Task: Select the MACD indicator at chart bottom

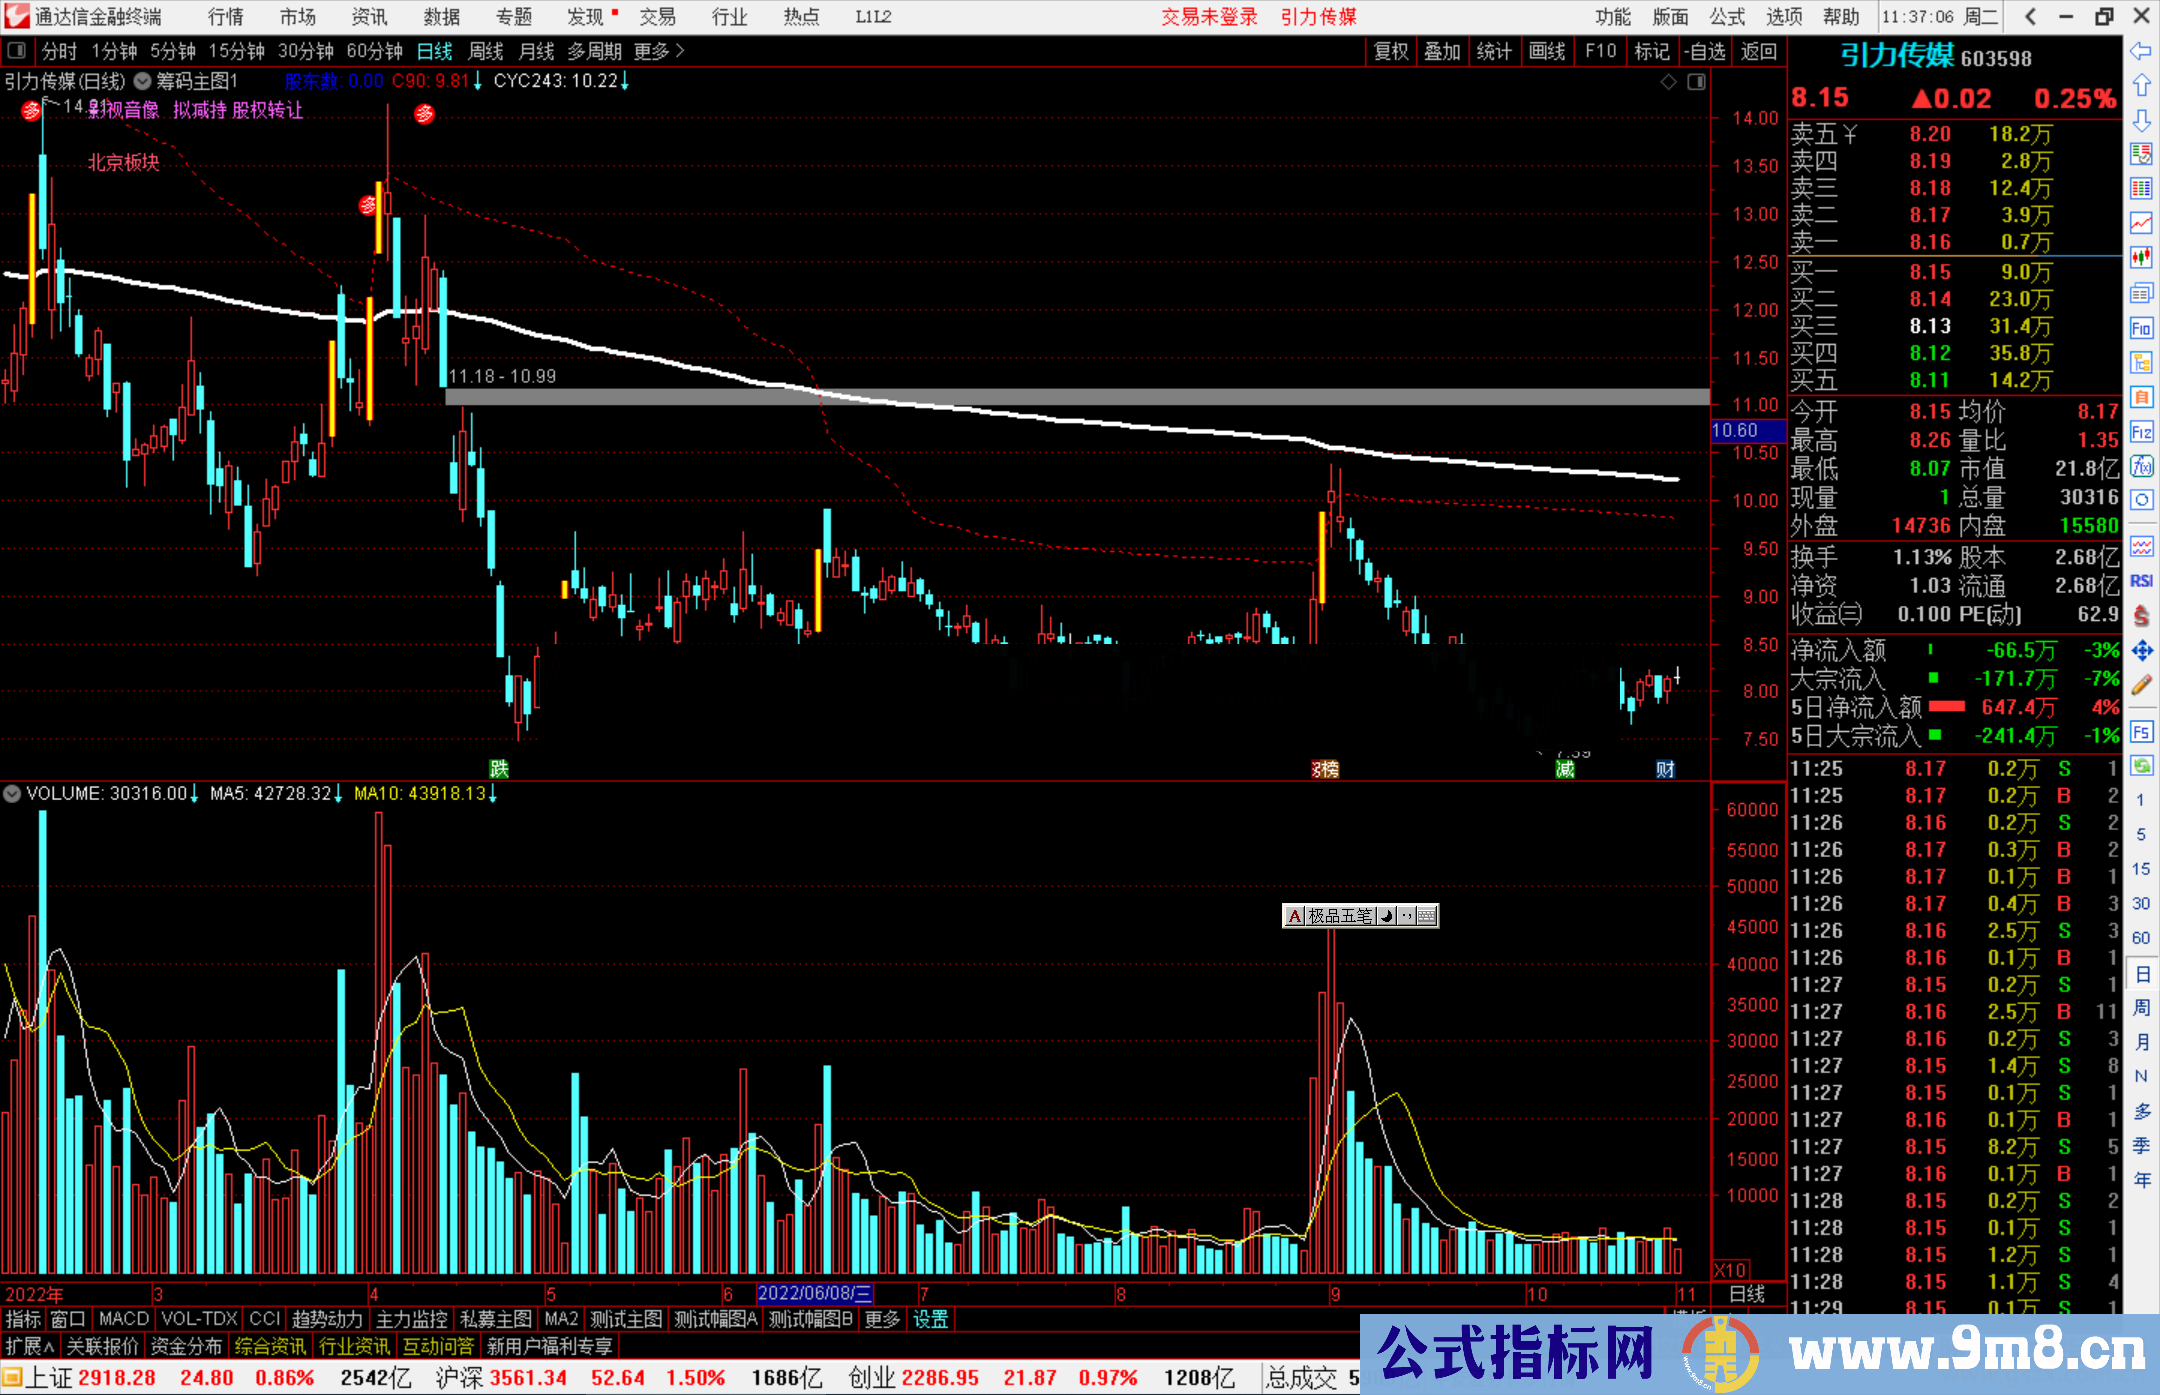Action: click(124, 1319)
